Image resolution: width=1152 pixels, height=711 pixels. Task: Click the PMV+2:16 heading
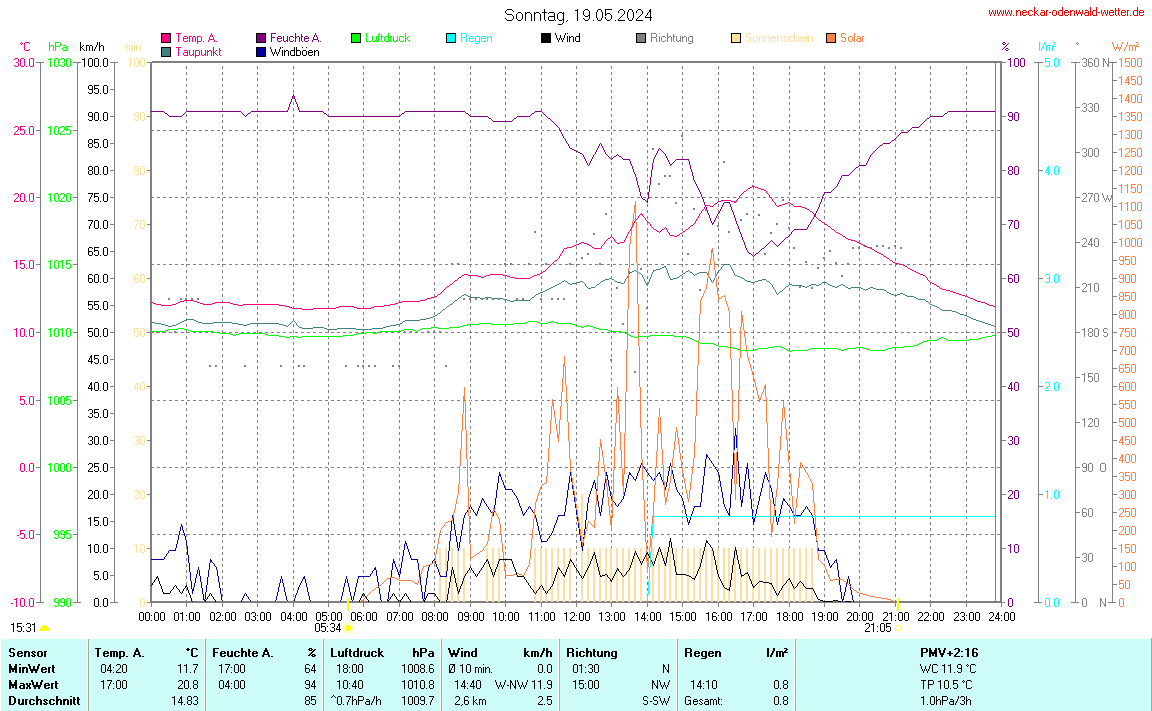coord(949,653)
